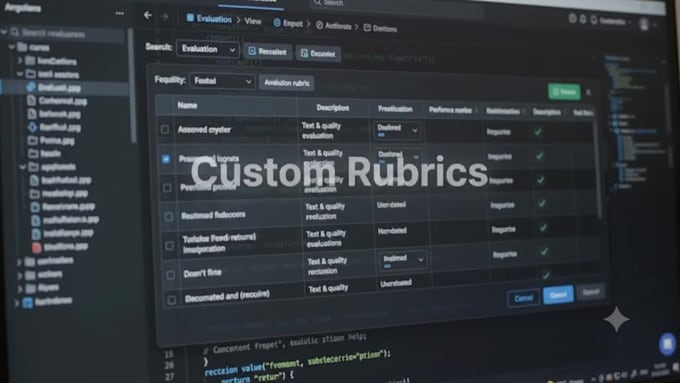680x383 pixels.
Task: Open the Assoved cryder row Freatluation dropdown
Action: pyautogui.click(x=397, y=130)
